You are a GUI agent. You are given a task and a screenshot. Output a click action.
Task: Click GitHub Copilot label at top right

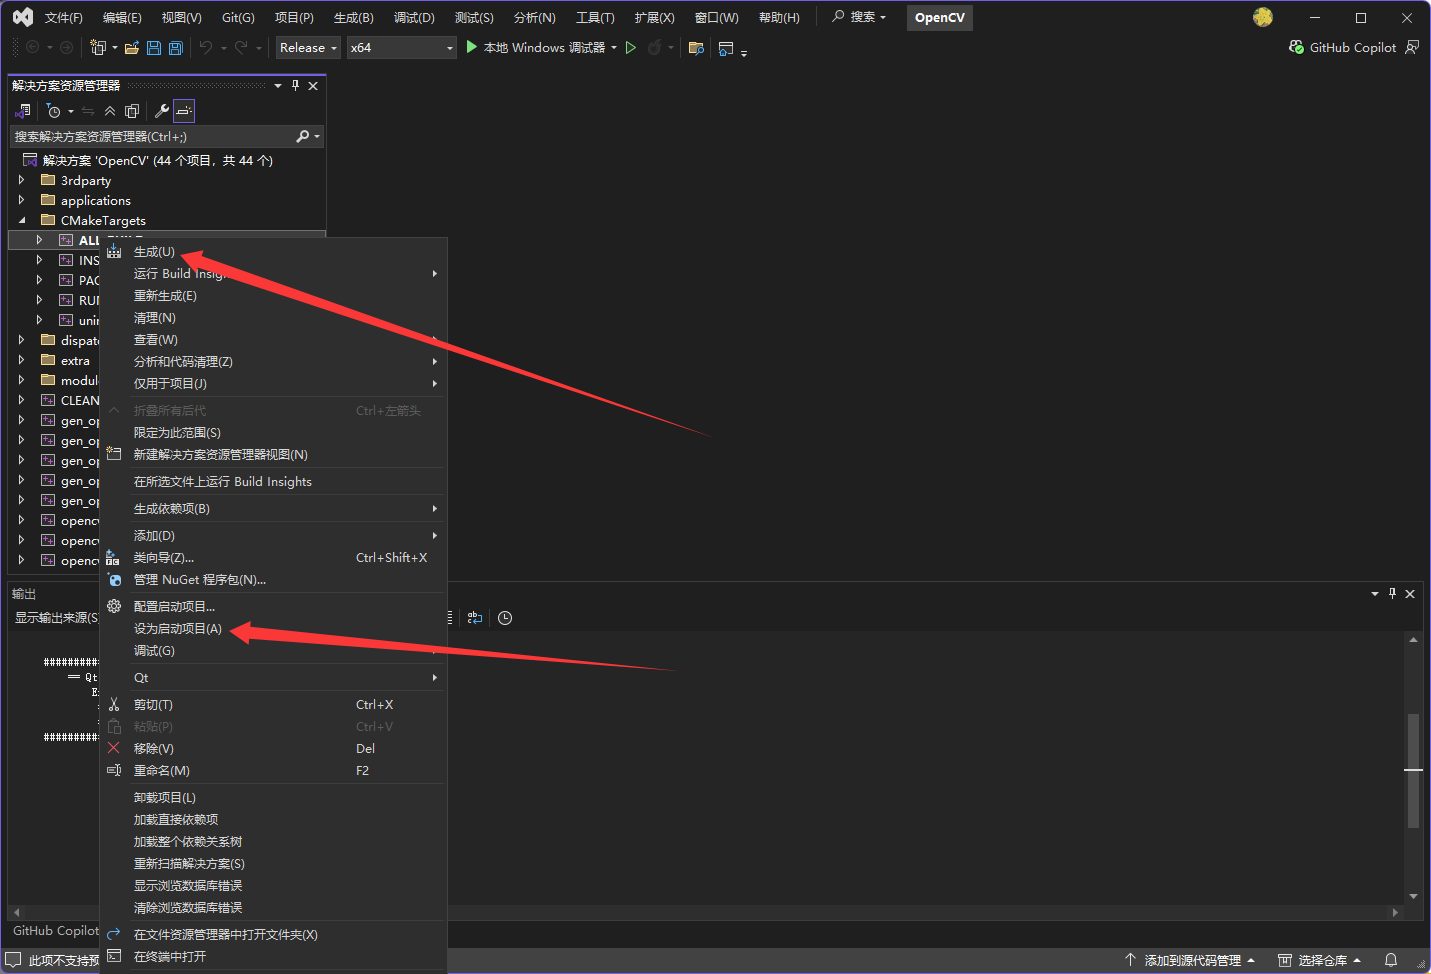tap(1353, 47)
